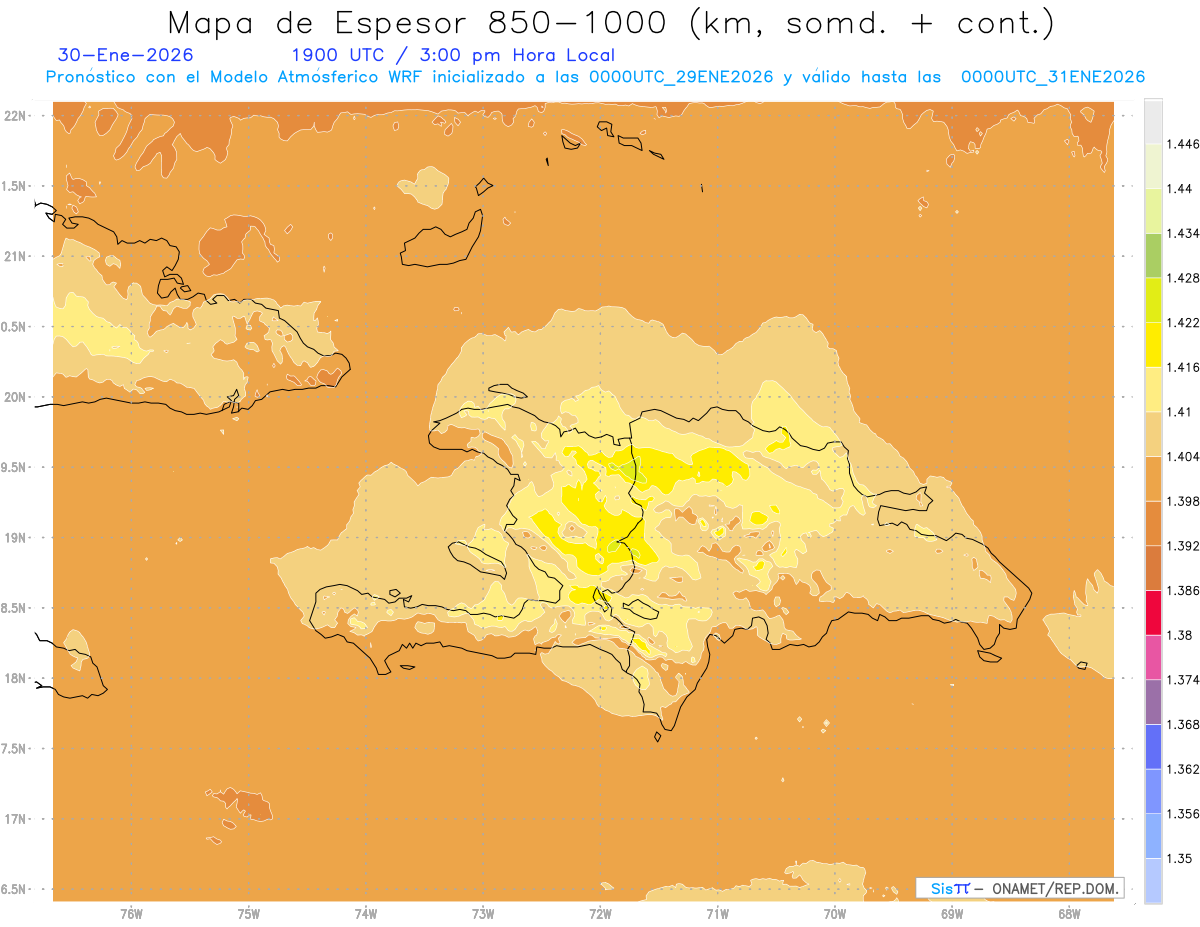Click the '75W' longitude label
Image resolution: width=1200 pixels, height=927 pixels.
pos(249,914)
